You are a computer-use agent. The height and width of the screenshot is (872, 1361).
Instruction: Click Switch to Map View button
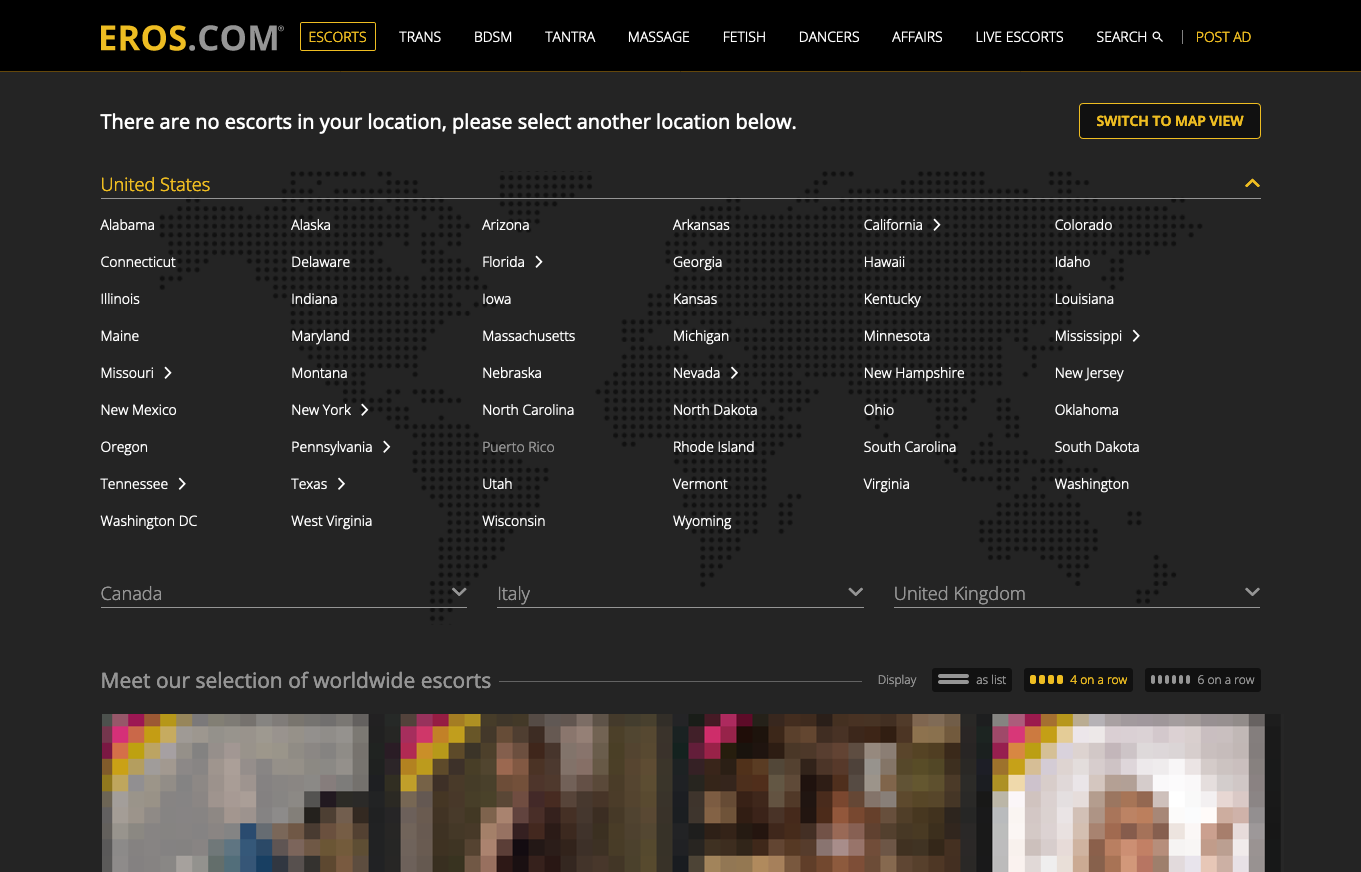[x=1169, y=121]
